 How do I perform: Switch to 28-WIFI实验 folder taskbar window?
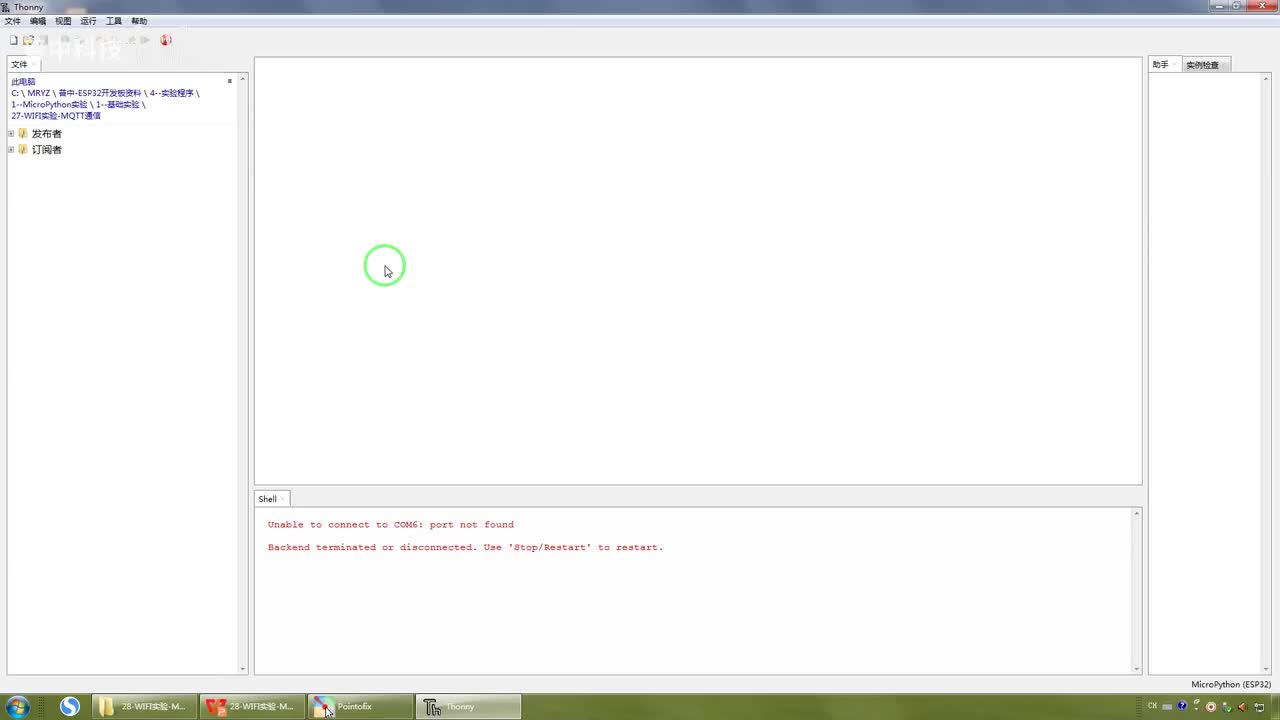[144, 706]
